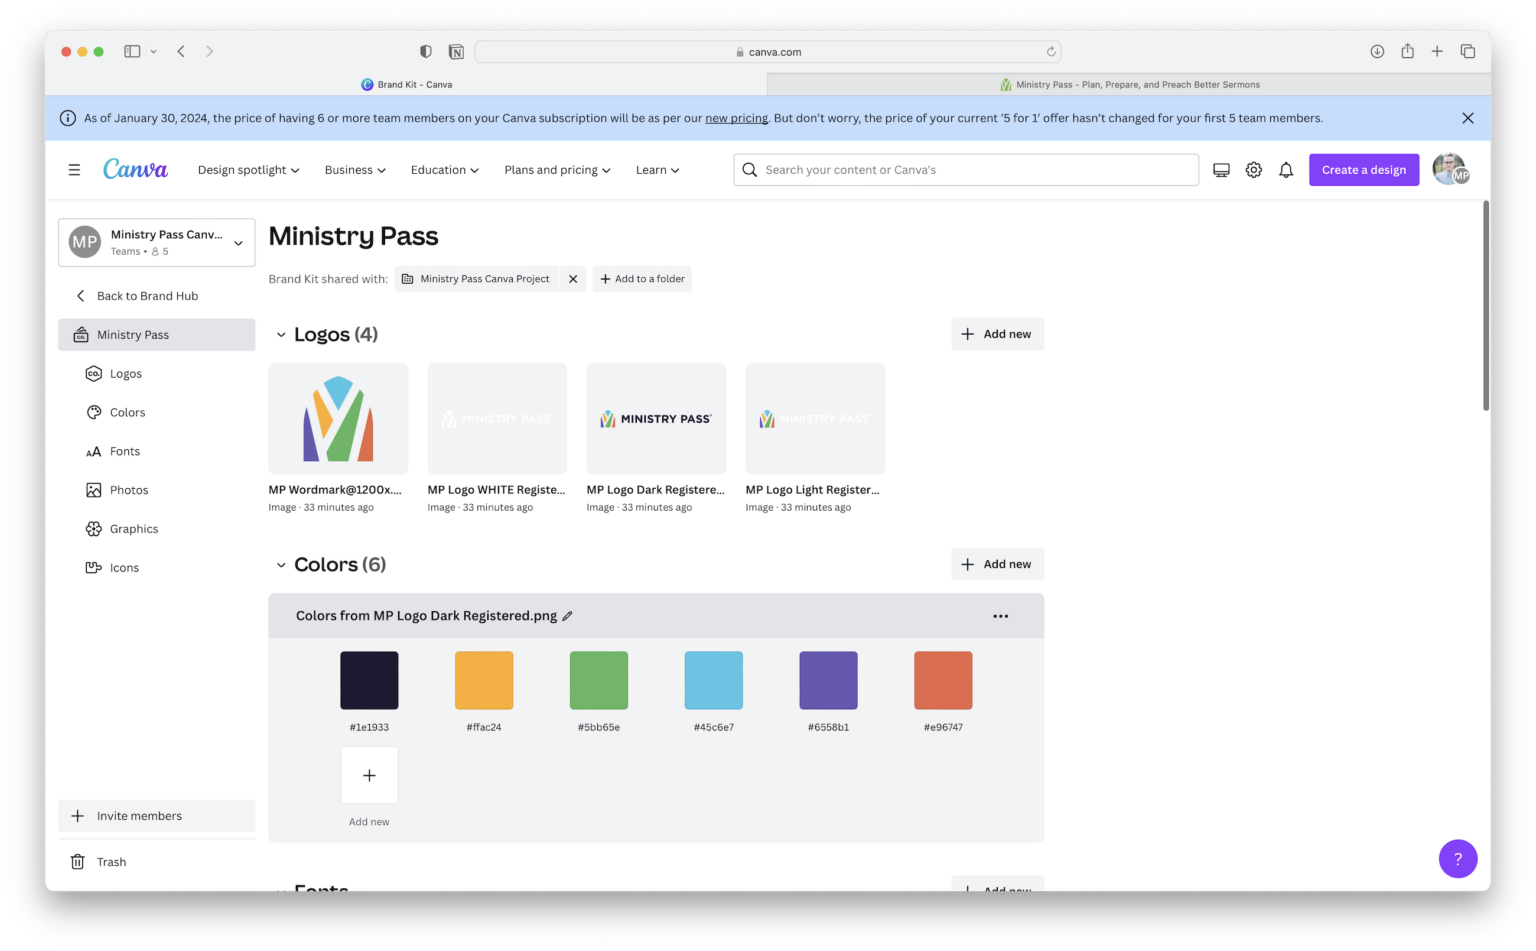Select Photos from the sidebar
1536x951 pixels.
[129, 489]
